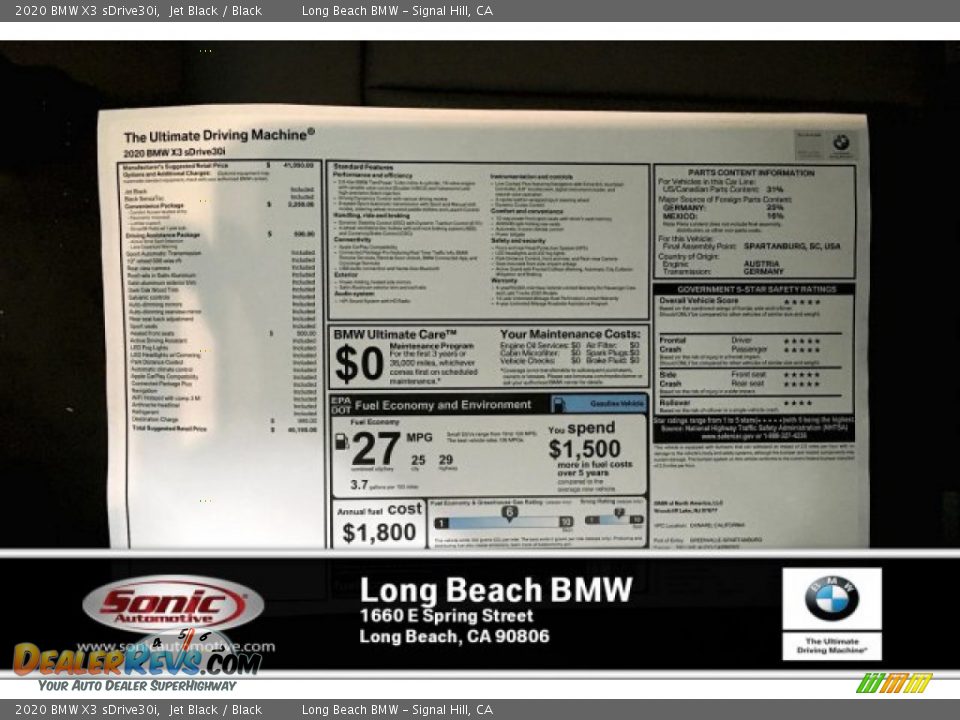Click the '$1,500' fuel cost figure
Image resolution: width=960 pixels, height=720 pixels.
(585, 449)
